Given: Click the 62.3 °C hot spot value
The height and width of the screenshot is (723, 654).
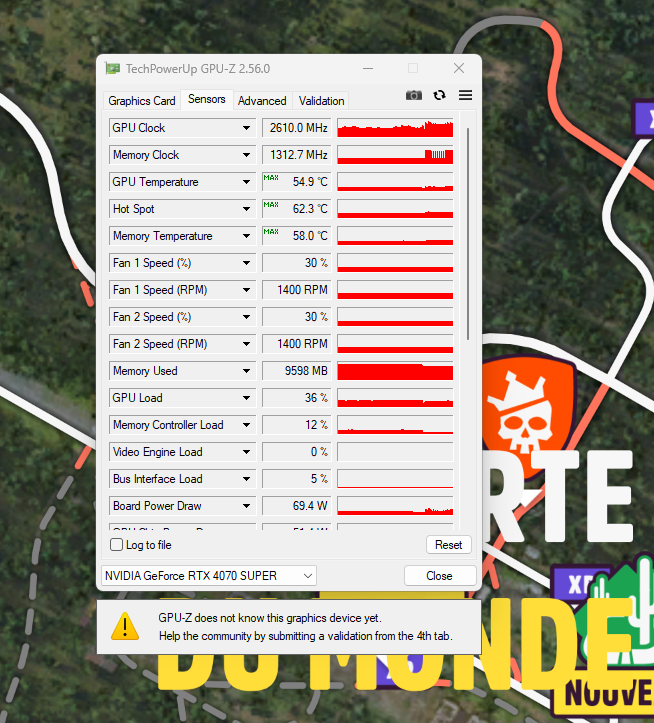Looking at the screenshot, I should [x=297, y=209].
